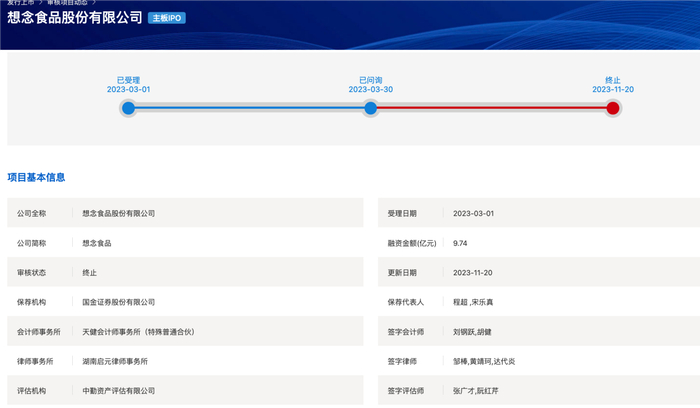The width and height of the screenshot is (700, 408).
Task: Click the 终止 2023-11-20 stage label
Action: (x=612, y=85)
